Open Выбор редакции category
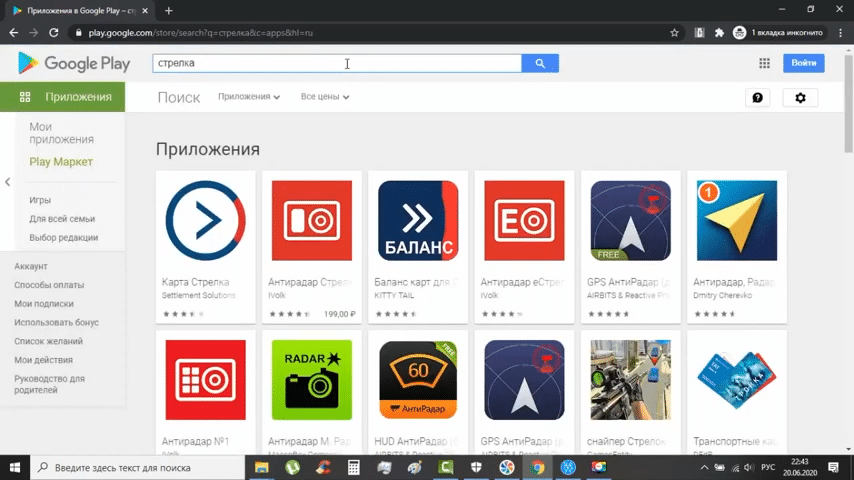The width and height of the screenshot is (854, 480). [64, 238]
